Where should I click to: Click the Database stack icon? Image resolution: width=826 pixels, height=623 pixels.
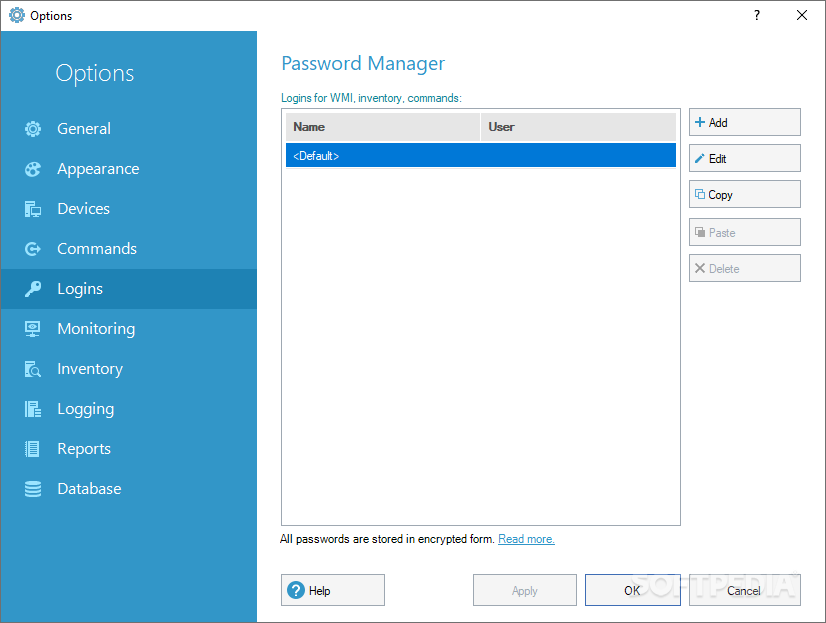click(x=33, y=489)
